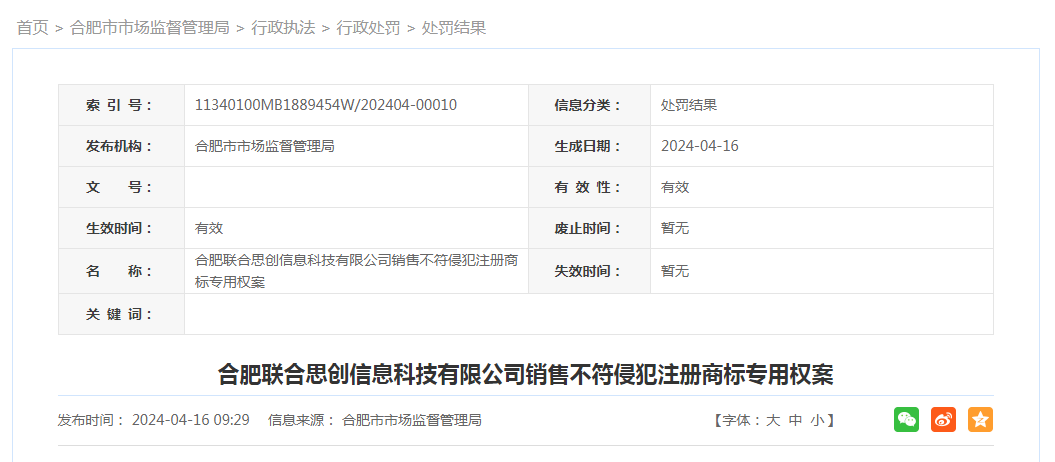Screen dimensions: 1055x462
Task: Click the 关键词 label cell
Action: (x=122, y=314)
